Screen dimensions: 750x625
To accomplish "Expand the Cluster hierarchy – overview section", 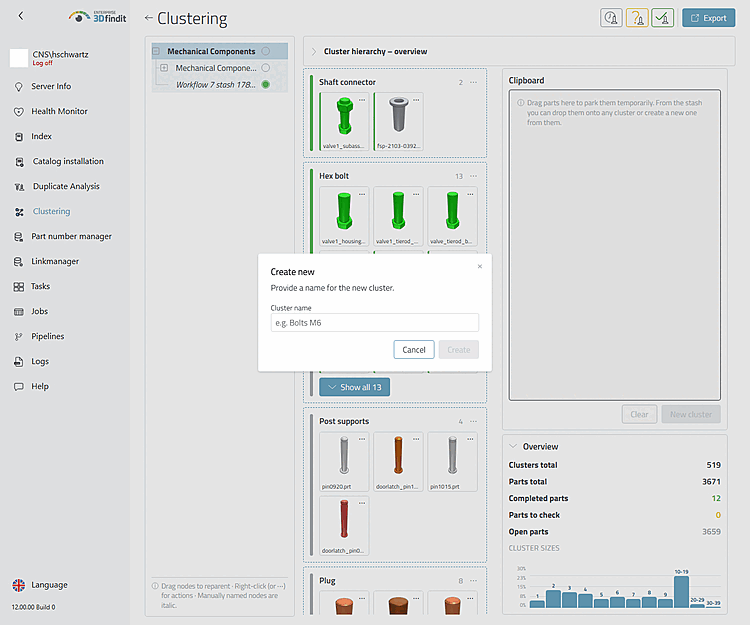I will pos(314,52).
